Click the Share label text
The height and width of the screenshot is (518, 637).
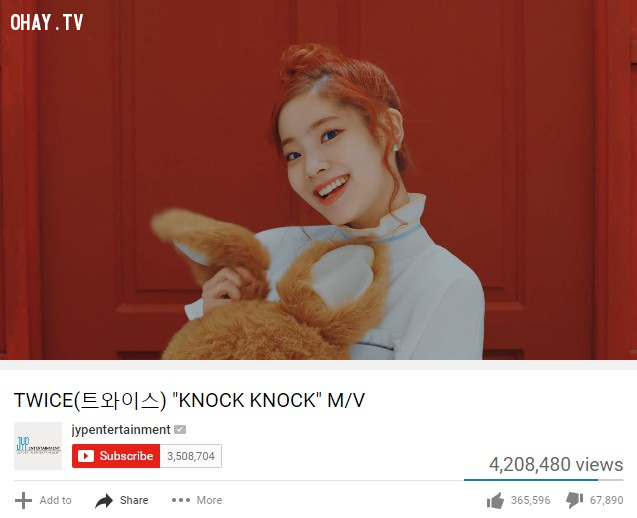pos(134,500)
